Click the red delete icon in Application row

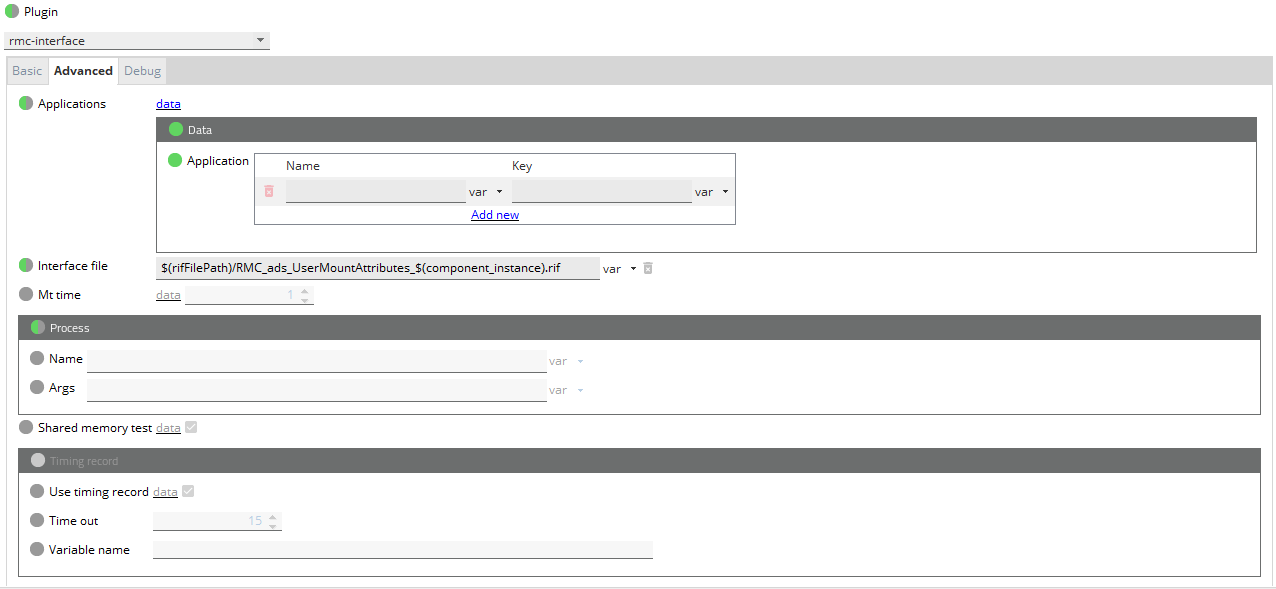coord(269,191)
